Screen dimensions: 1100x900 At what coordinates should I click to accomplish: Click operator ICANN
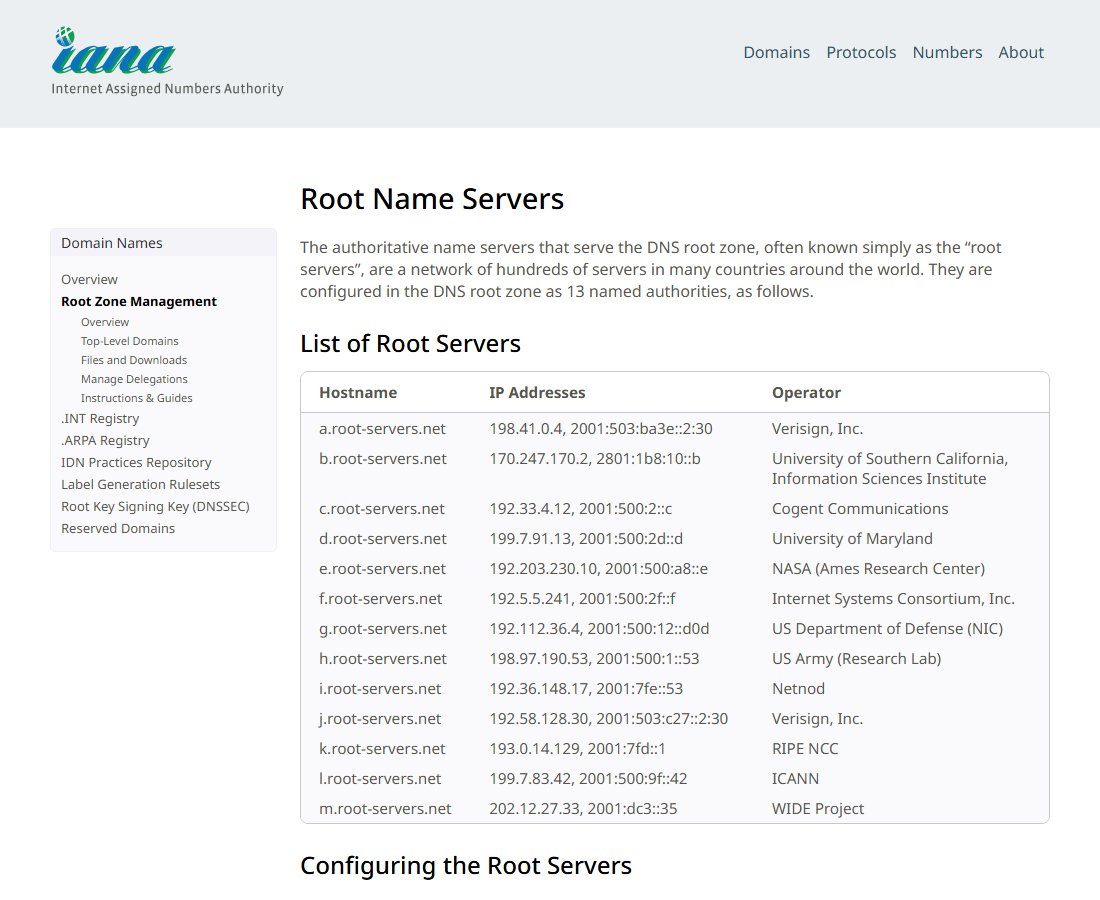tap(796, 779)
